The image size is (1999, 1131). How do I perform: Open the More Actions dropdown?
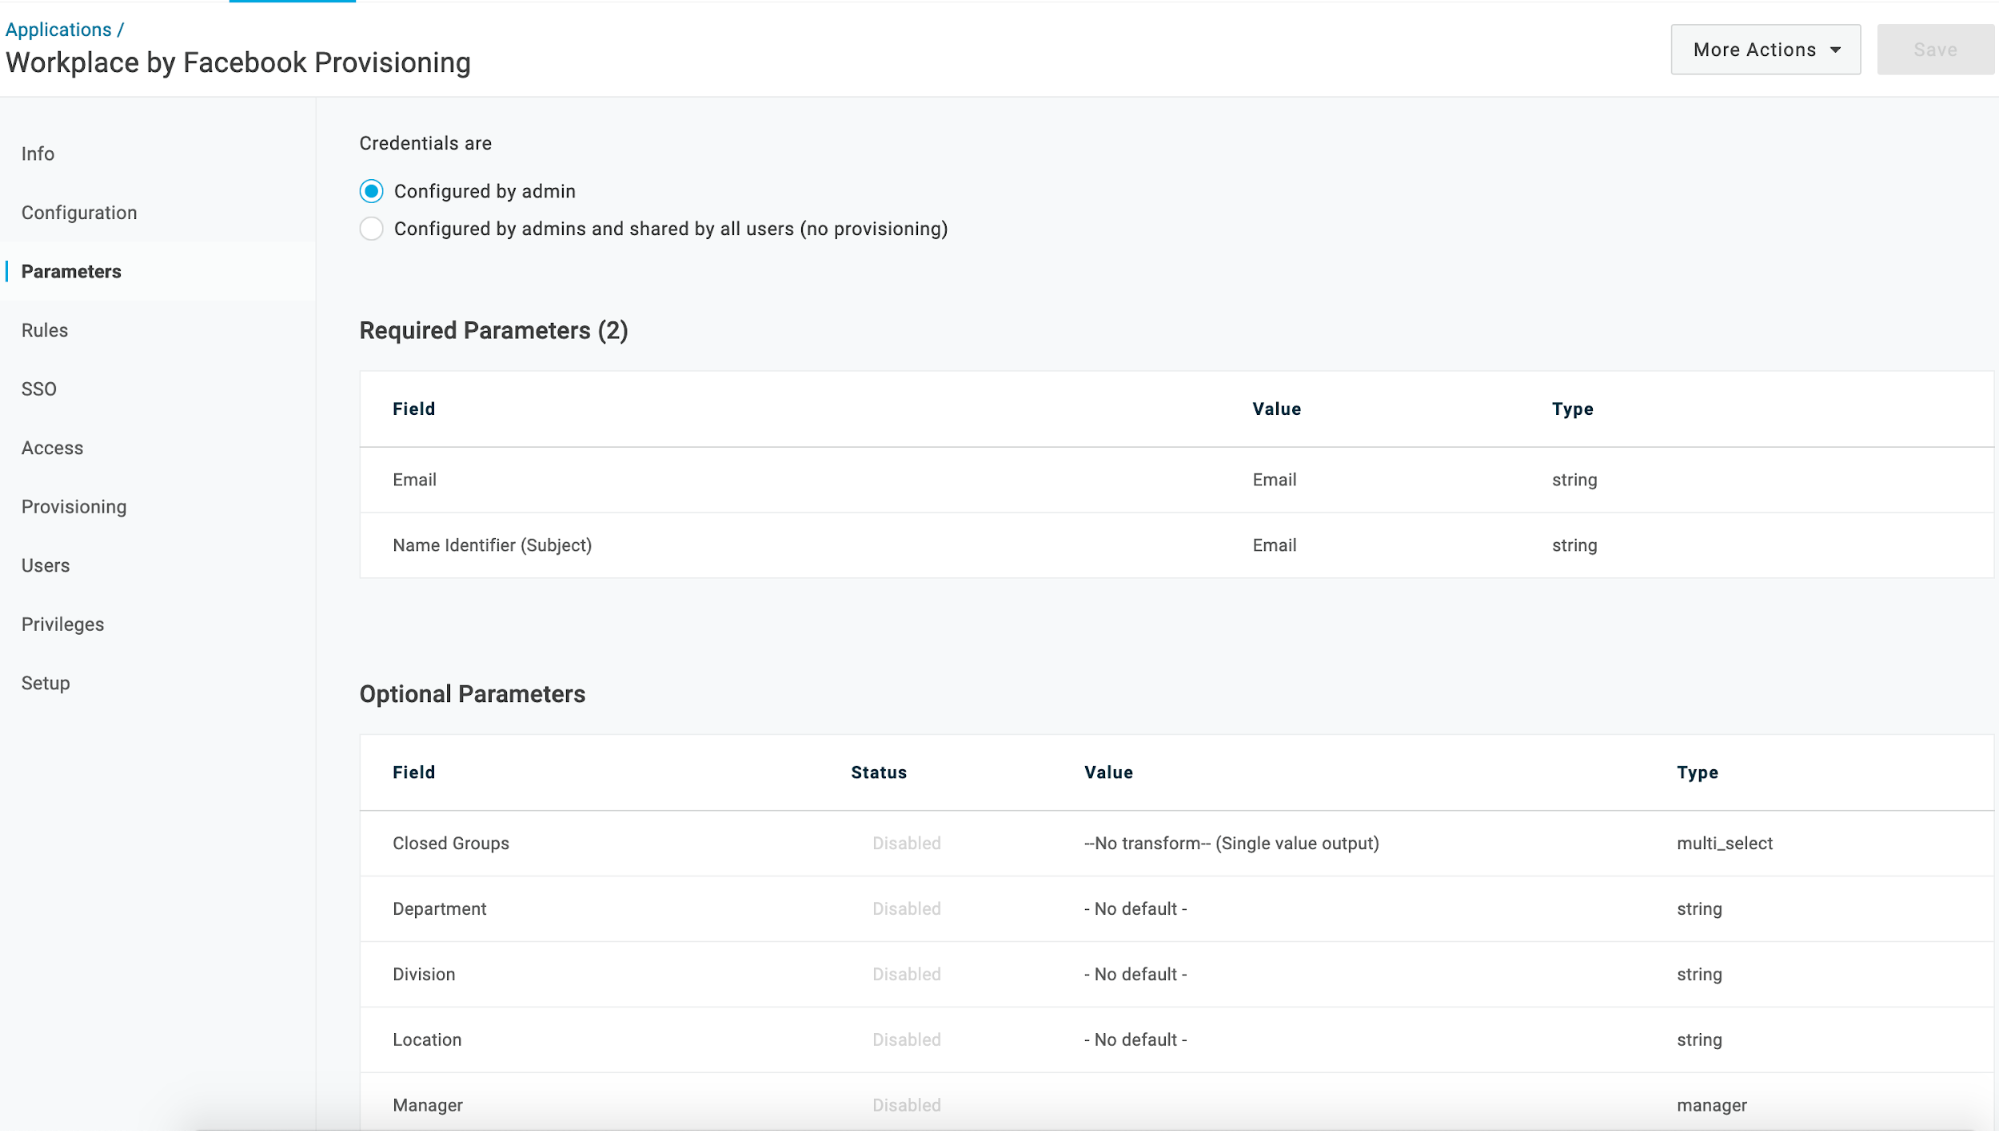point(1765,50)
